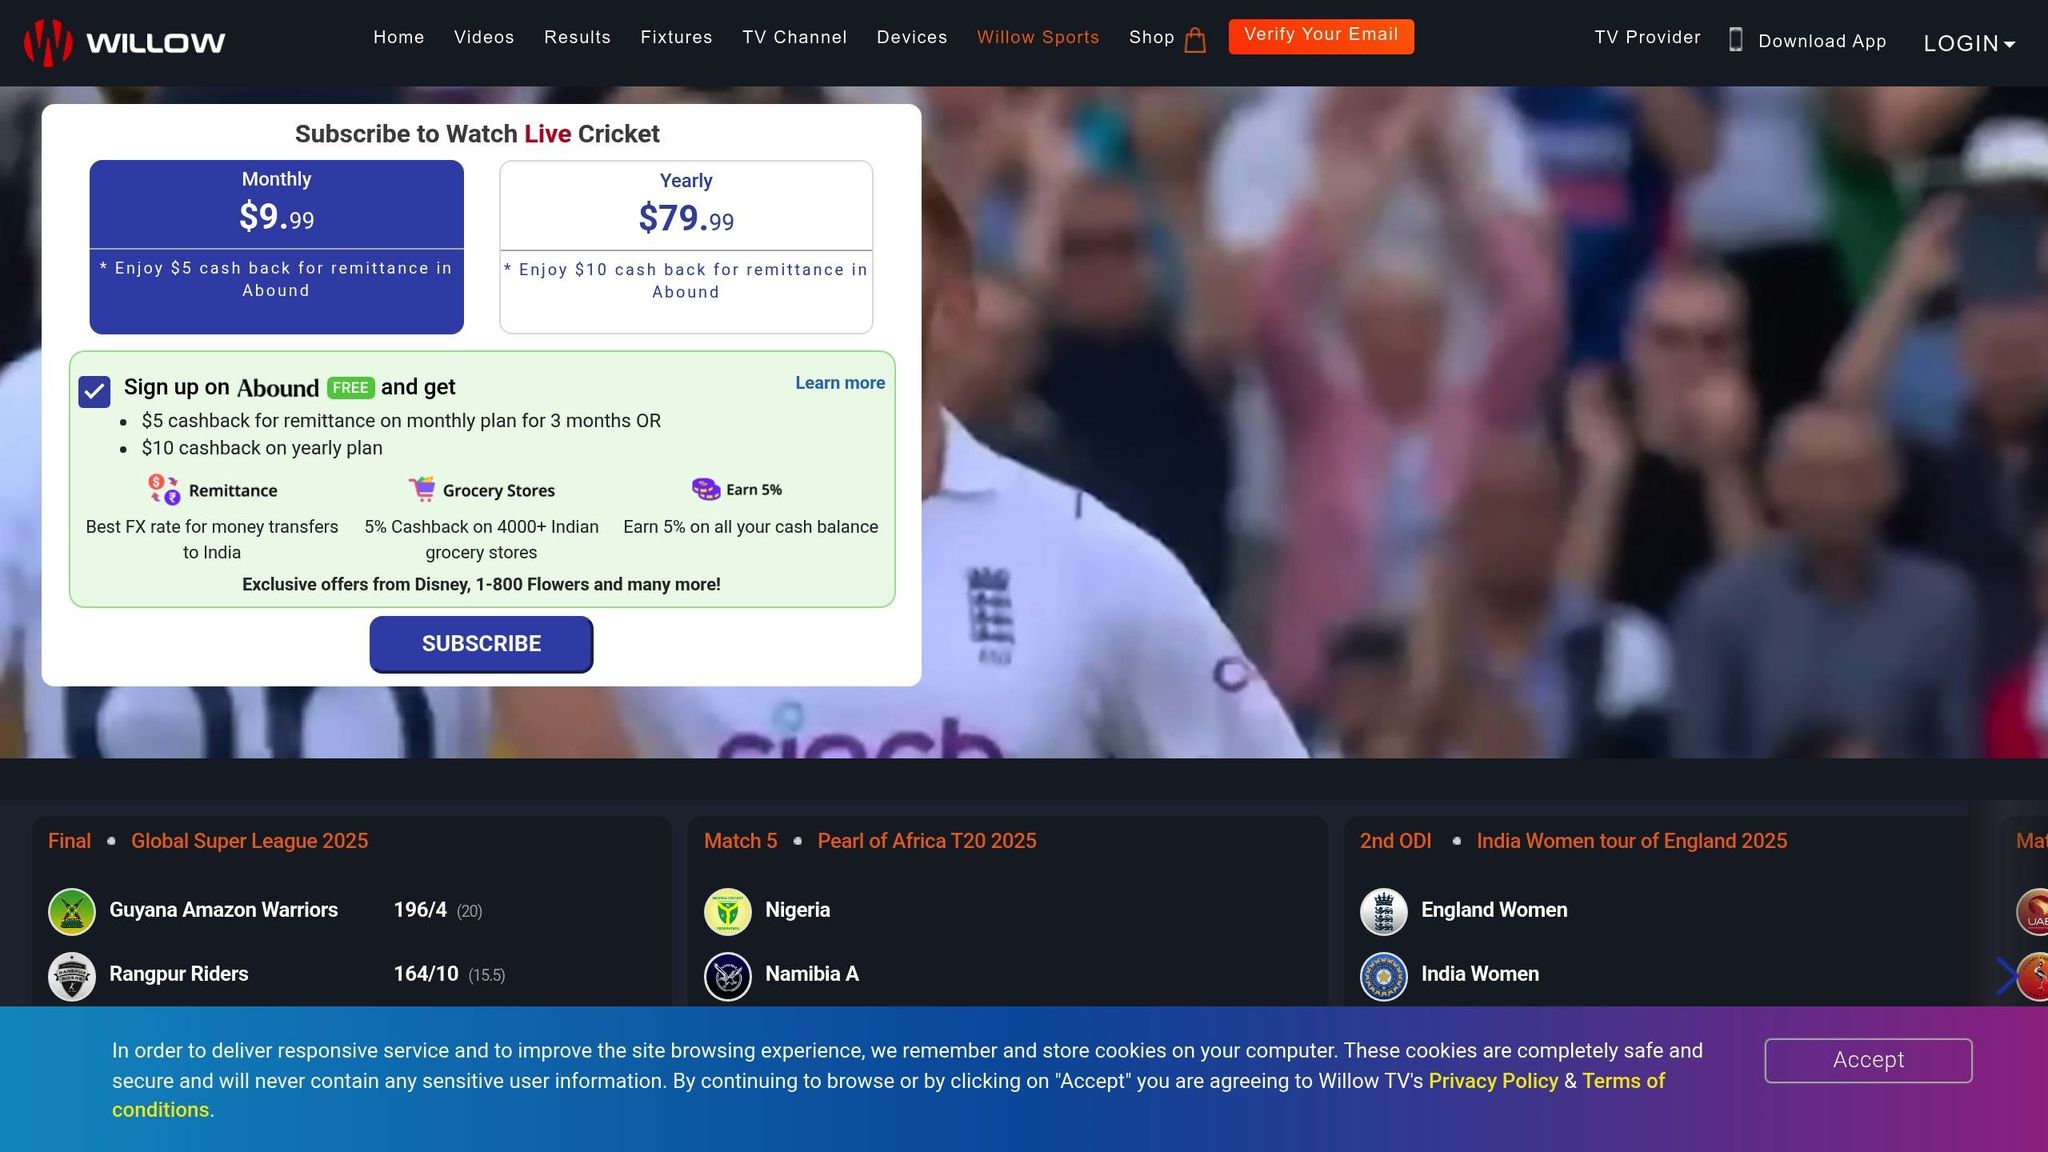Expand the LOGIN dropdown

click(x=1969, y=43)
